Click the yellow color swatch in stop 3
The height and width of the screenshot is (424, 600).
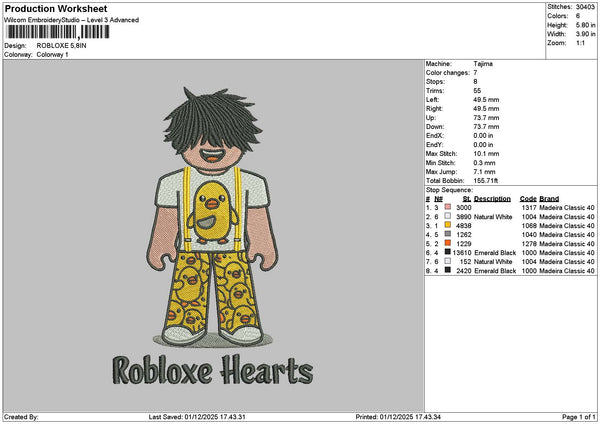coord(447,225)
